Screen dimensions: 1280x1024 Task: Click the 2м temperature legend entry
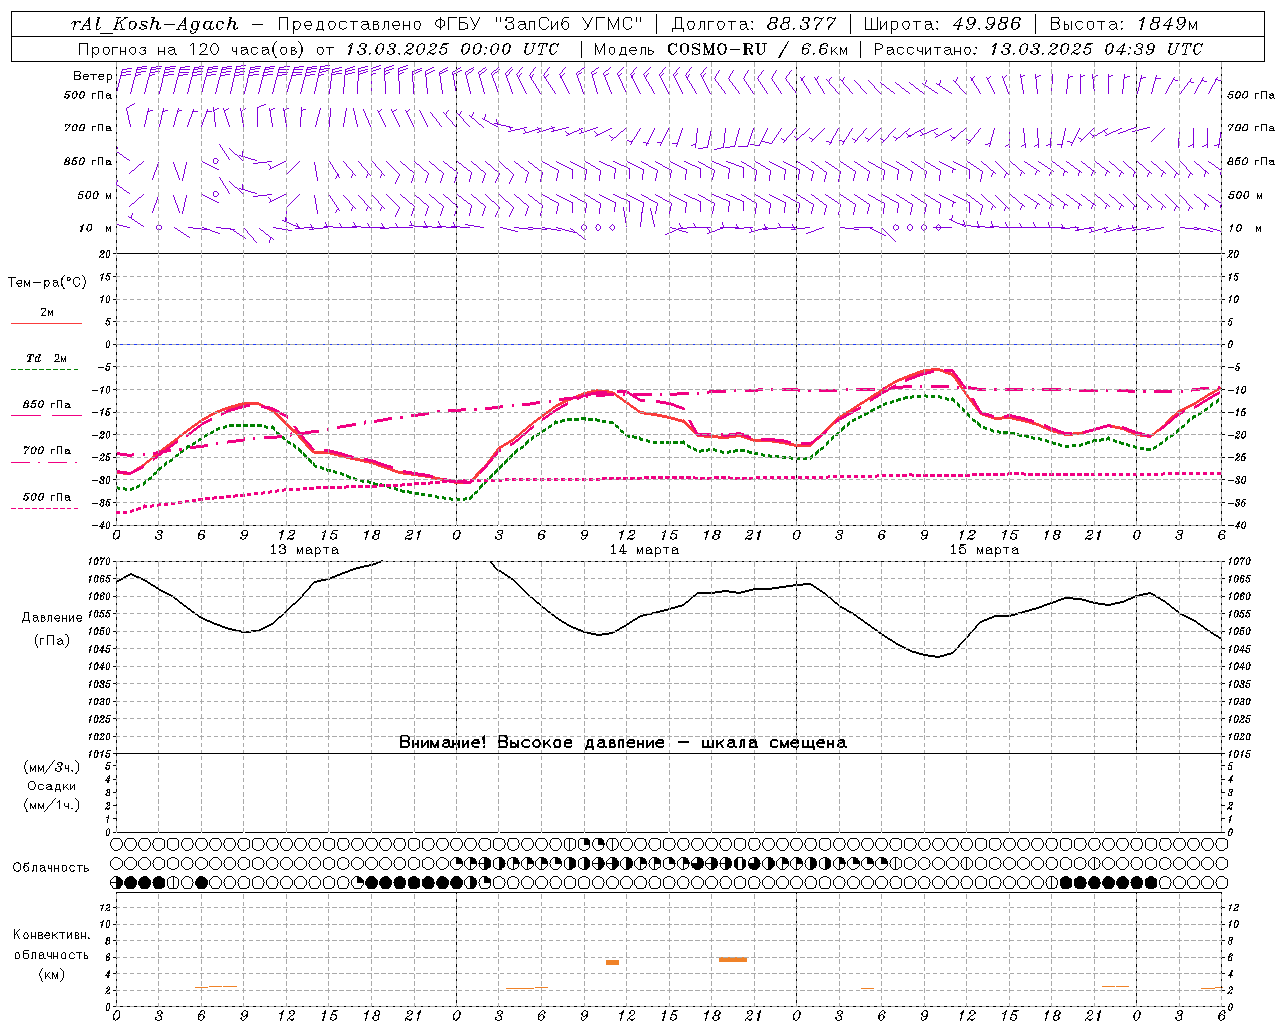(x=47, y=313)
